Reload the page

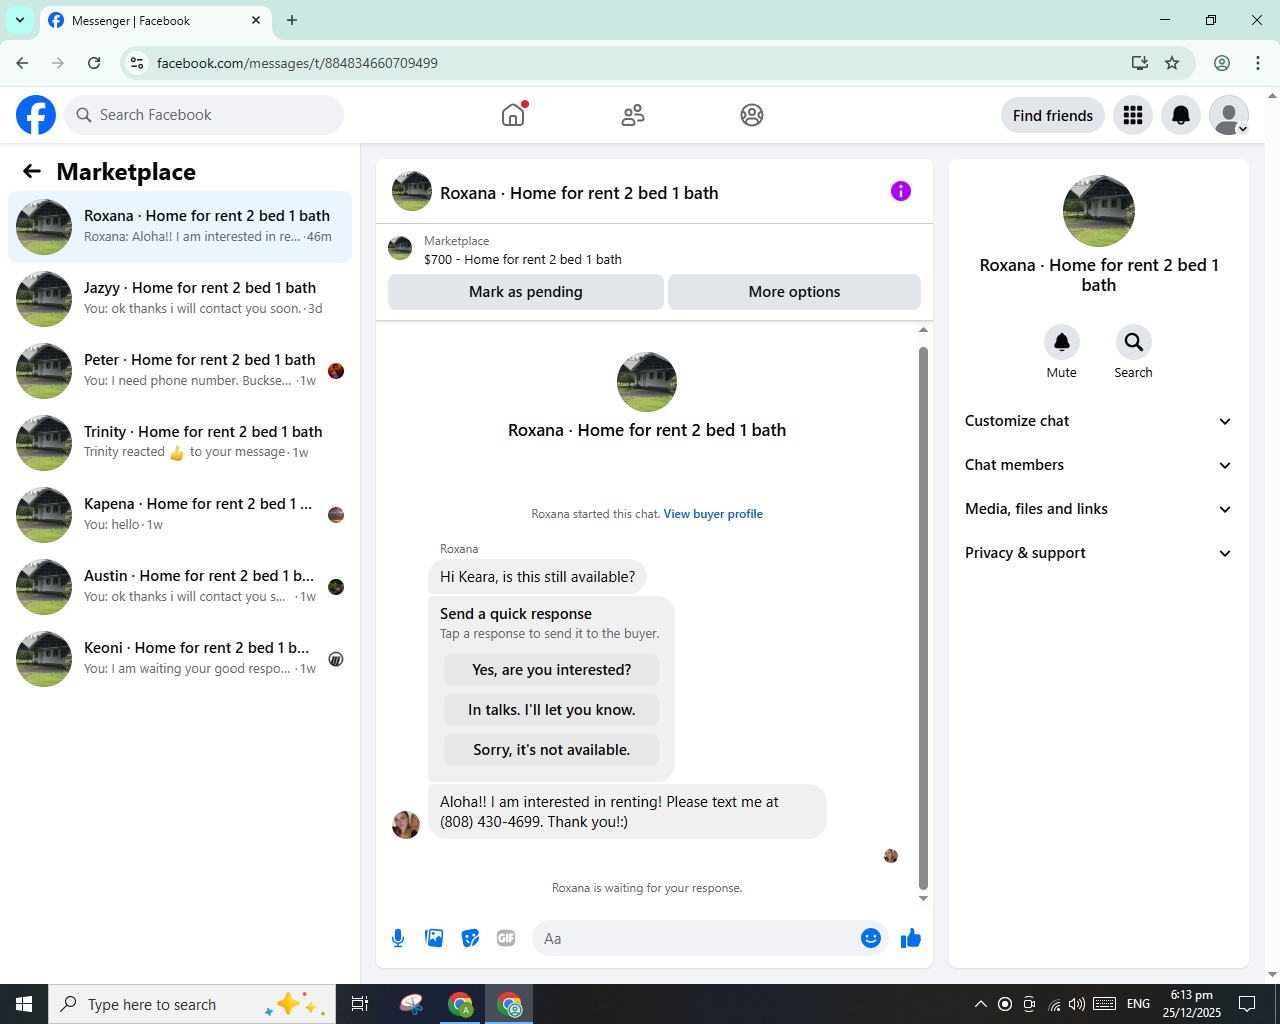94,63
